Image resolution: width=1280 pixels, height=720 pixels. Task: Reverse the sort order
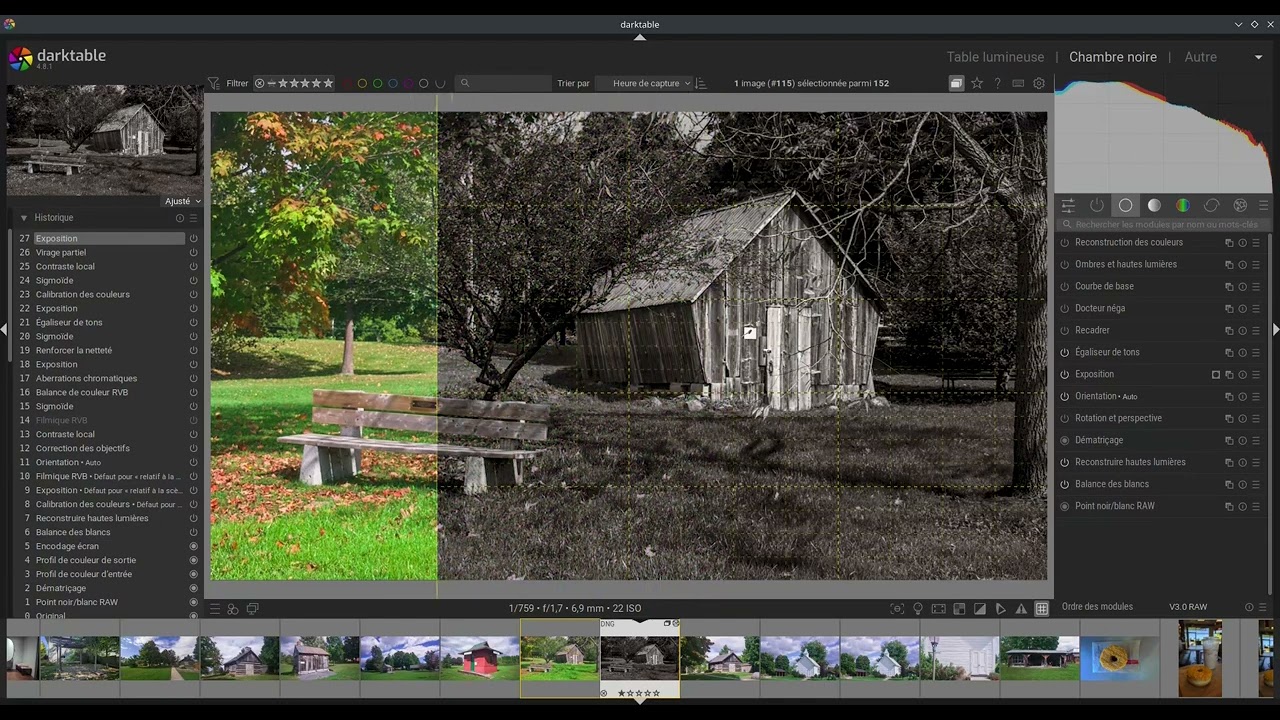700,83
